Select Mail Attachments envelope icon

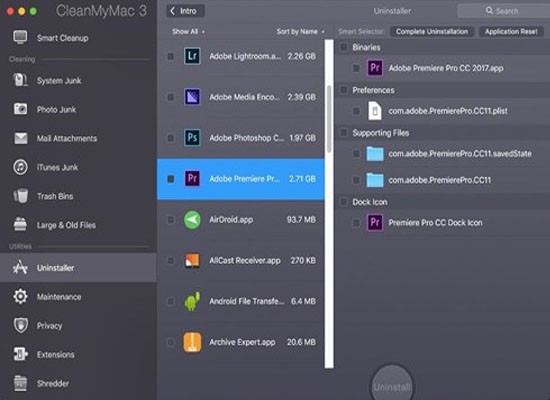point(21,138)
